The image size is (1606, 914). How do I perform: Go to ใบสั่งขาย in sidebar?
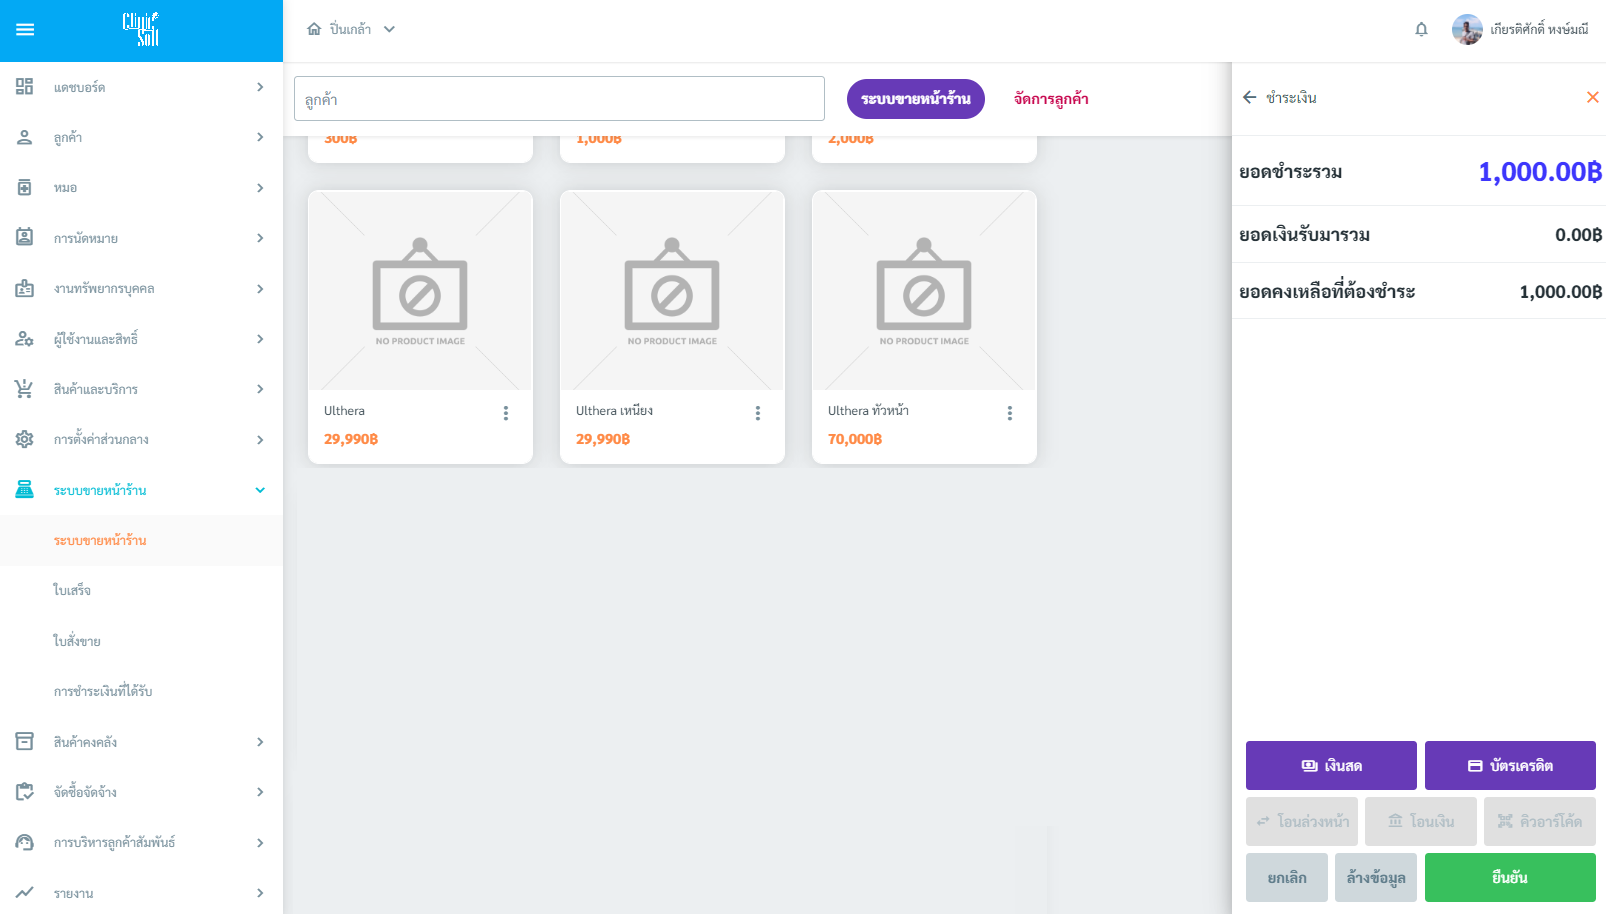point(77,641)
